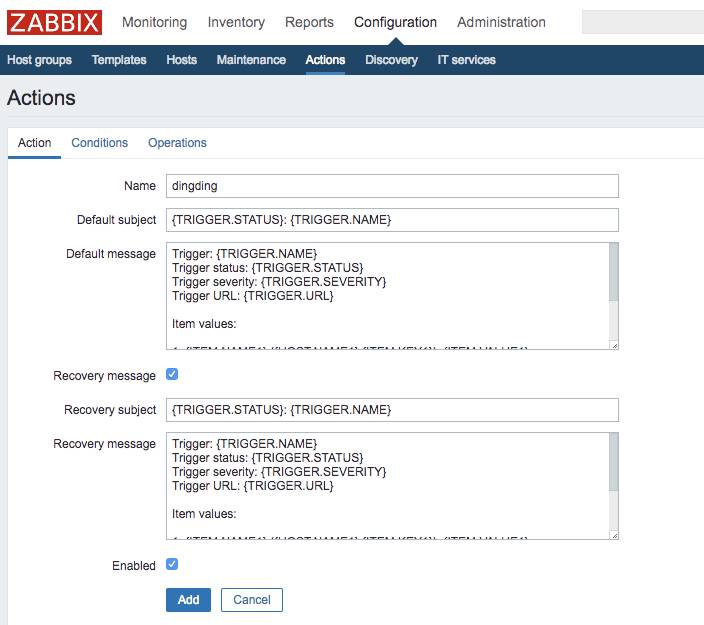The image size is (704, 625).
Task: Go to Host groups submenu
Action: click(x=40, y=60)
